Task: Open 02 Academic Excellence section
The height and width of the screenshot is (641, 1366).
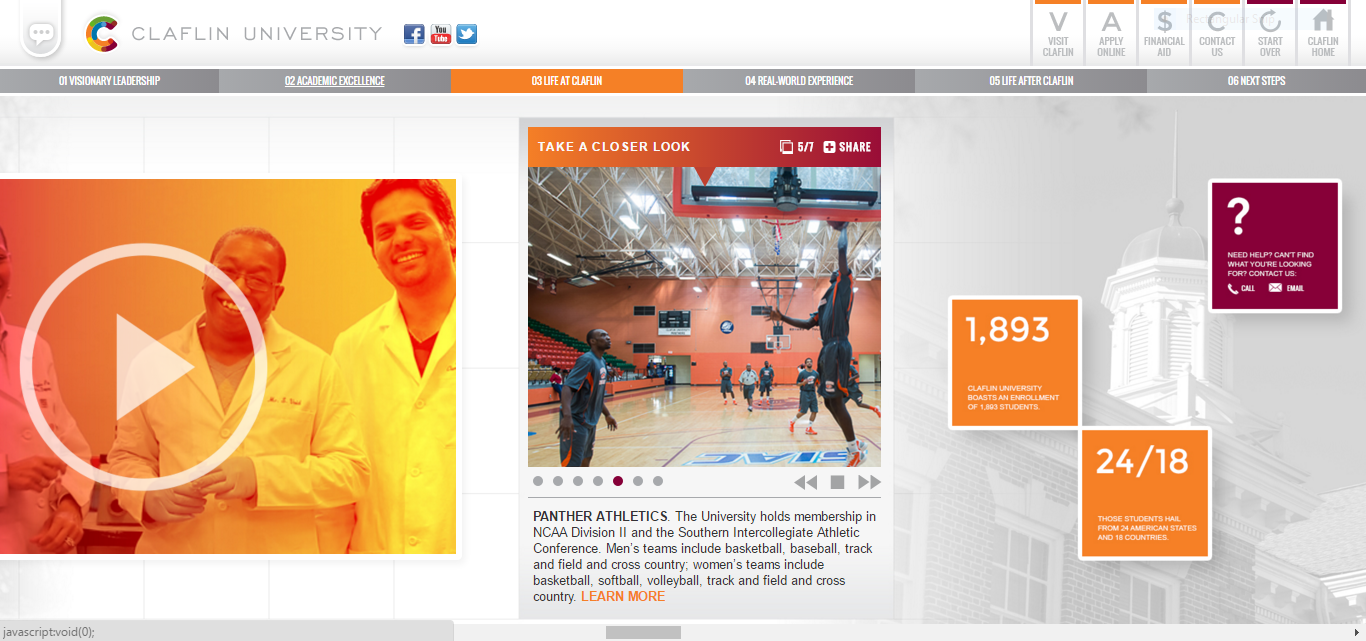Action: pos(335,81)
